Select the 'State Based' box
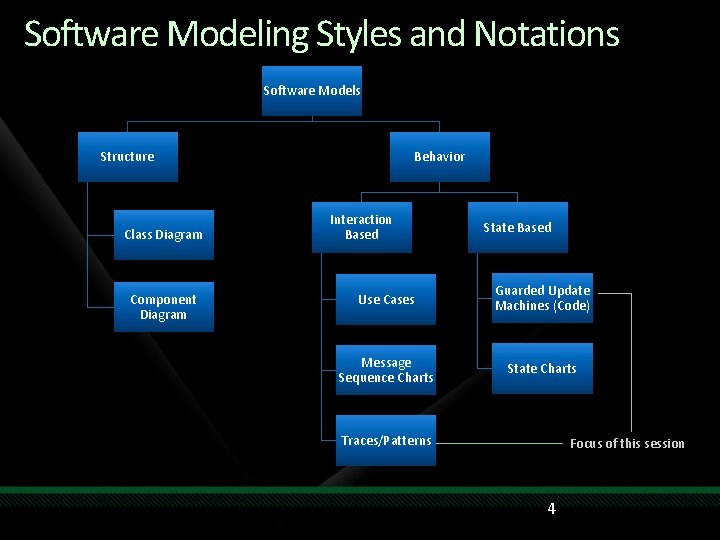The height and width of the screenshot is (540, 720). tap(518, 227)
